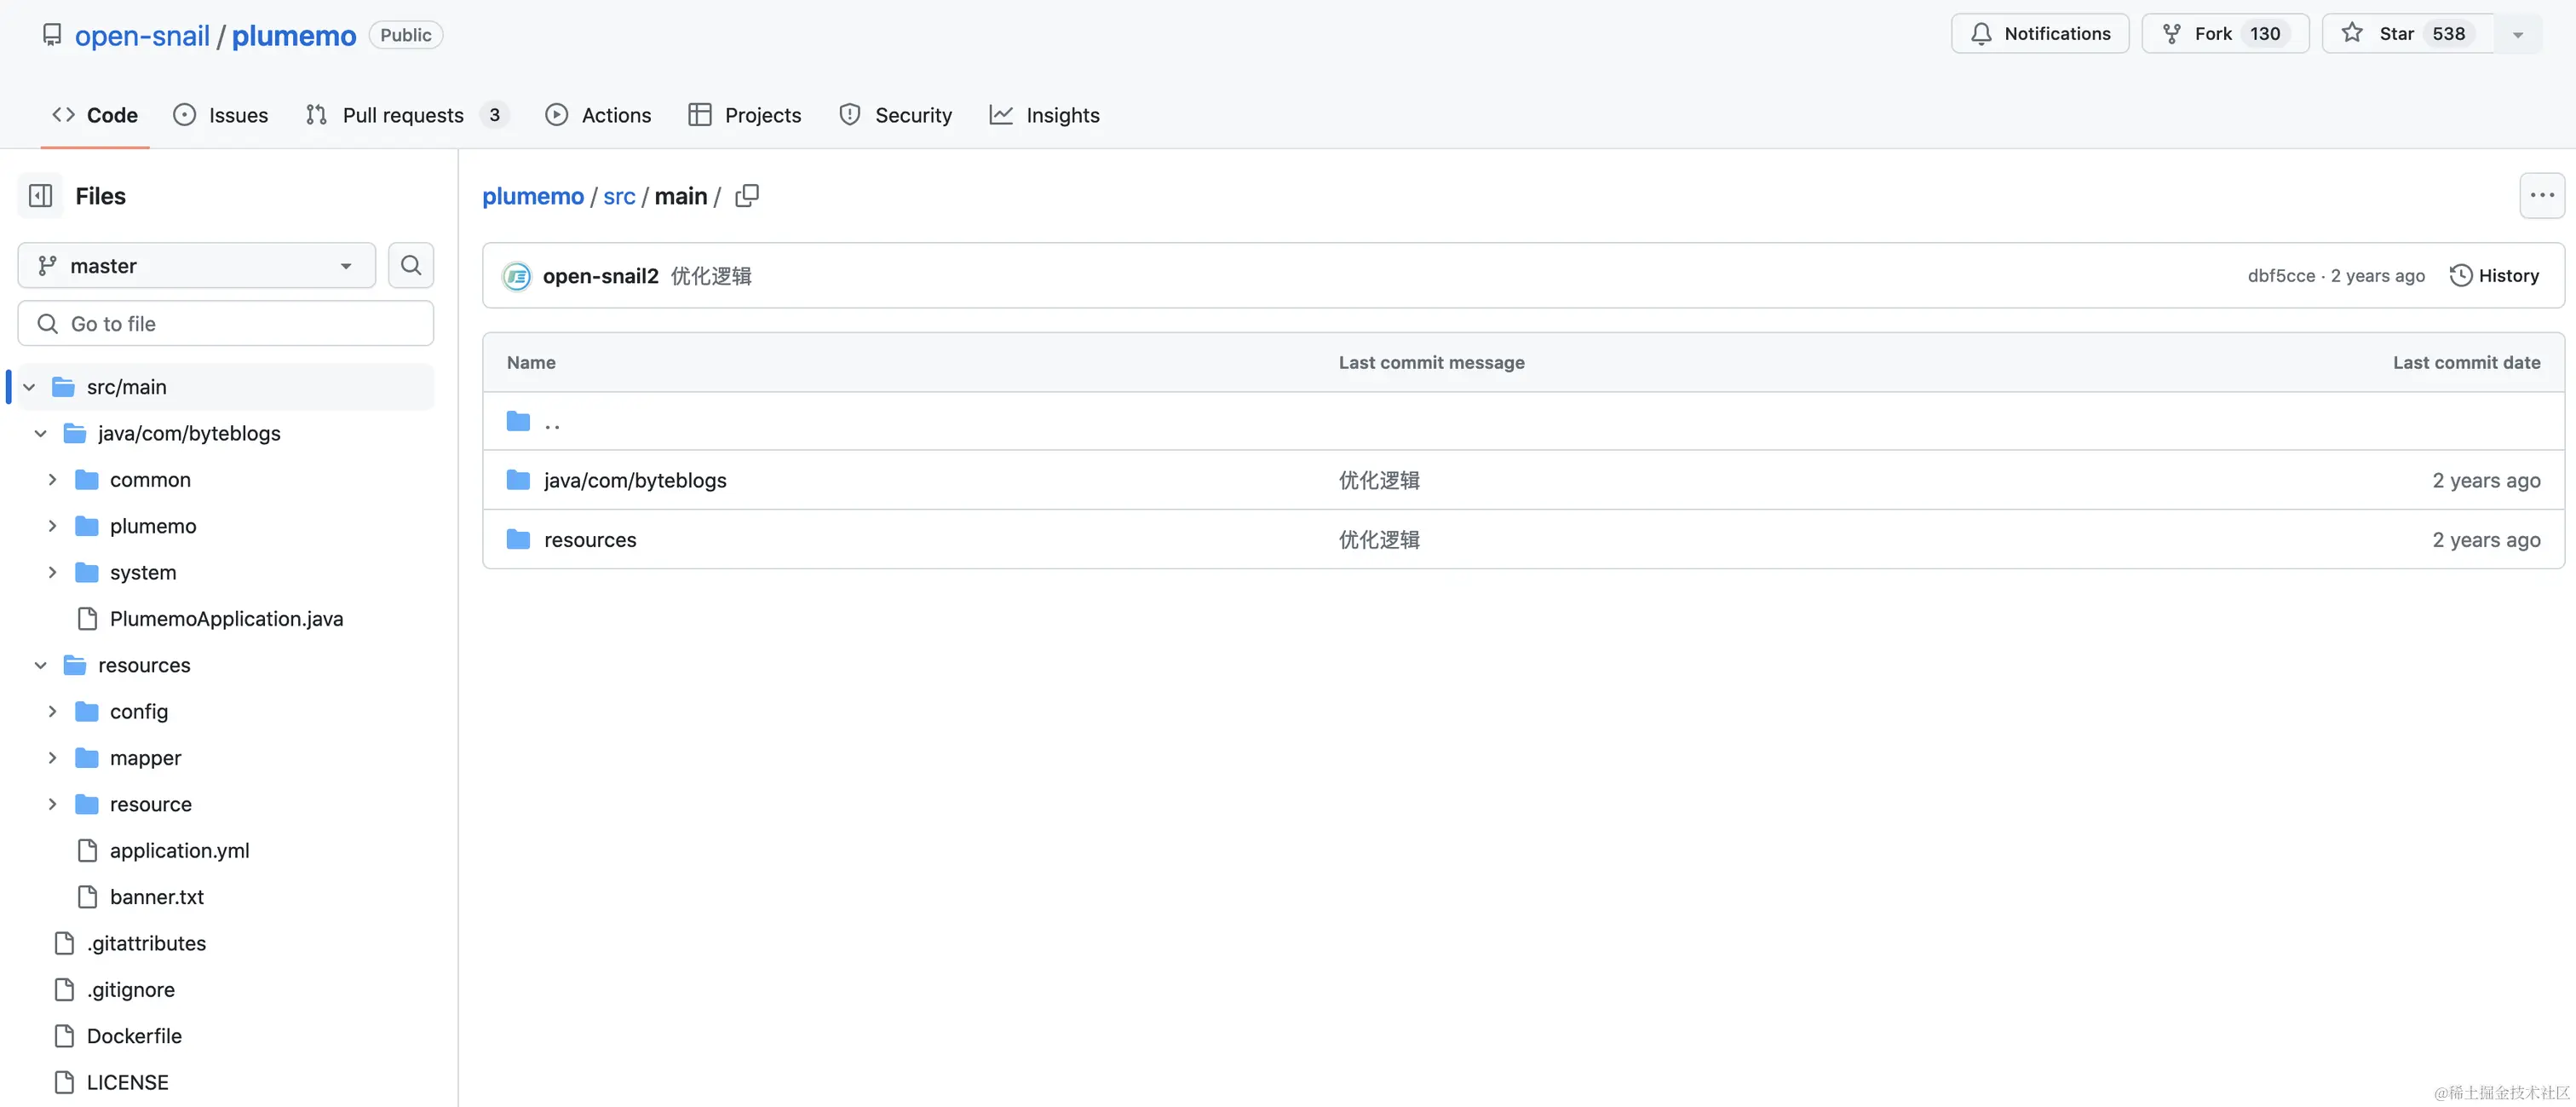Click the .gitignore file icon
Viewport: 2576px width, 1107px height.
[65, 990]
